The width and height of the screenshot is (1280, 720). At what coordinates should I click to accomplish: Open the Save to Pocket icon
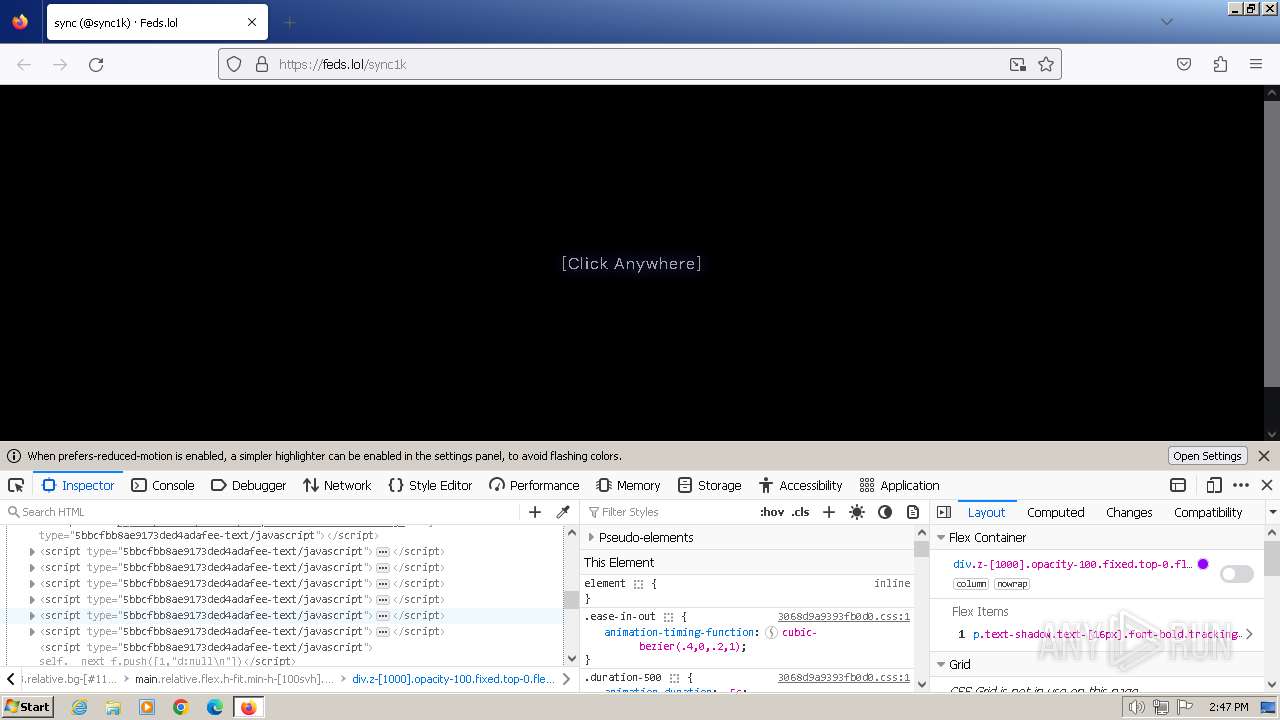(x=1184, y=64)
